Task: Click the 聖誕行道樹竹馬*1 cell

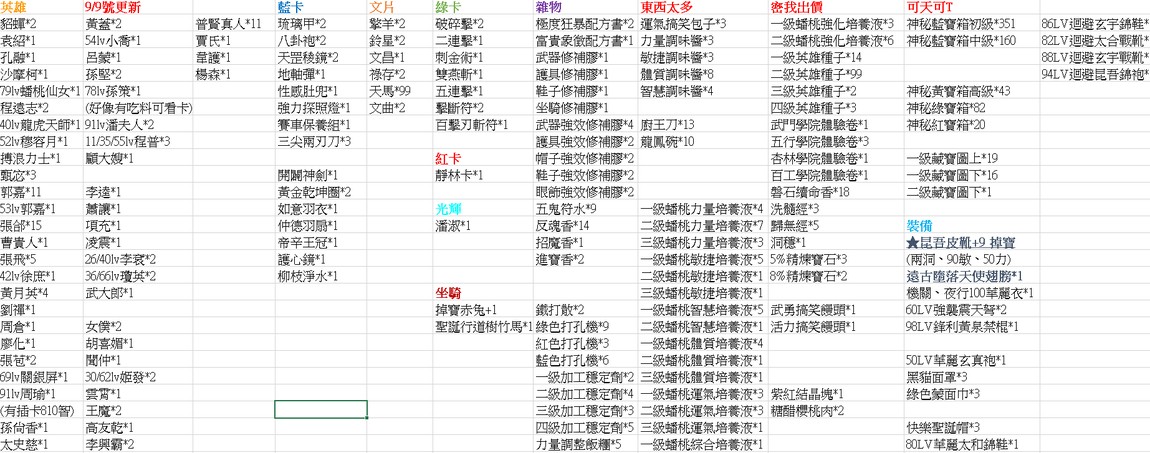Action: [483, 326]
